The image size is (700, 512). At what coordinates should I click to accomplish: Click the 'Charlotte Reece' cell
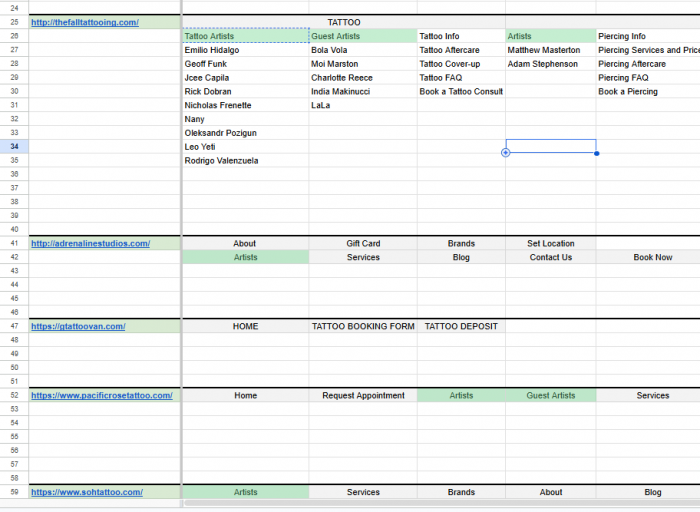tap(363, 78)
